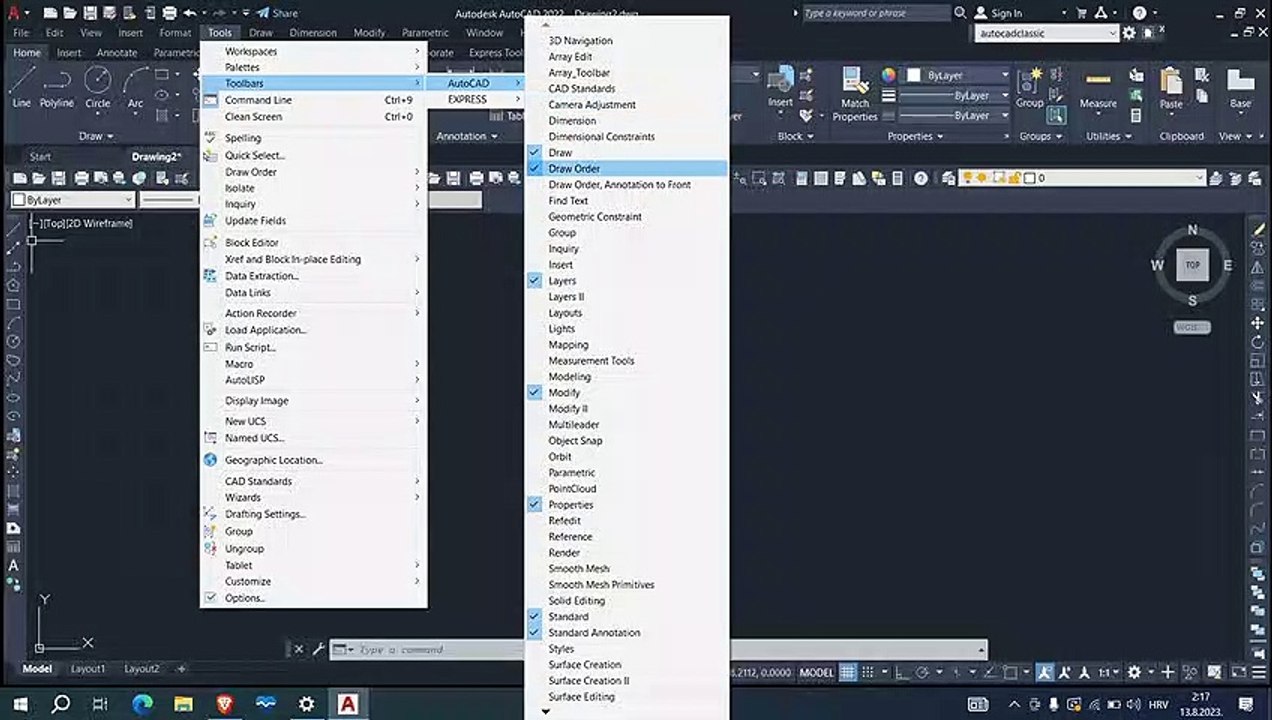Click the object color wheel swatch
Image resolution: width=1272 pixels, height=720 pixels.
coord(889,75)
